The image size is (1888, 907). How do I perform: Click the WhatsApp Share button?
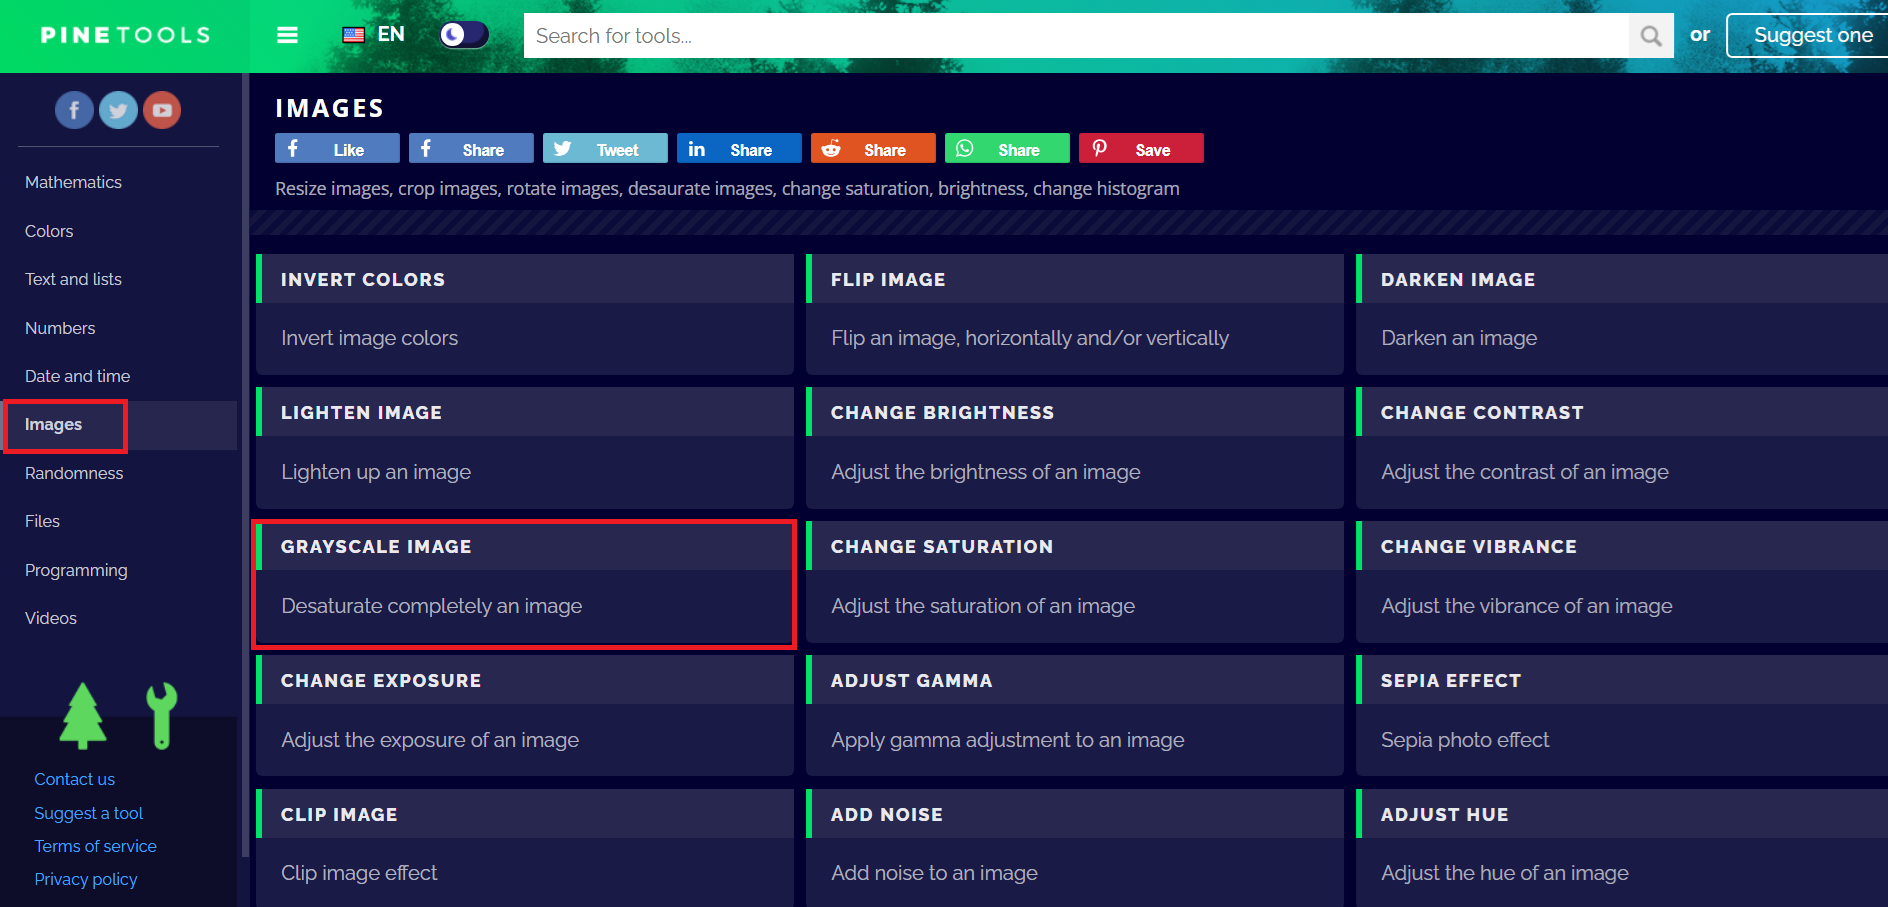(1007, 148)
